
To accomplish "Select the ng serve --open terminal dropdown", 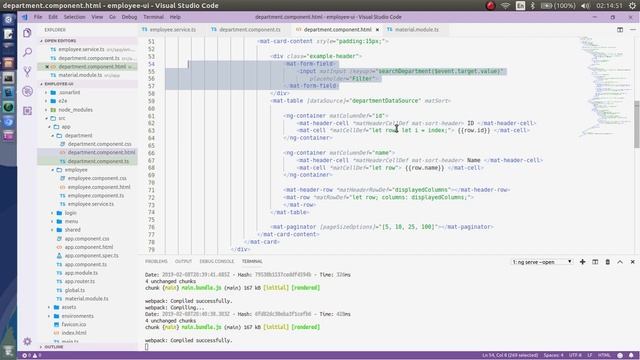I will (x=542, y=262).
